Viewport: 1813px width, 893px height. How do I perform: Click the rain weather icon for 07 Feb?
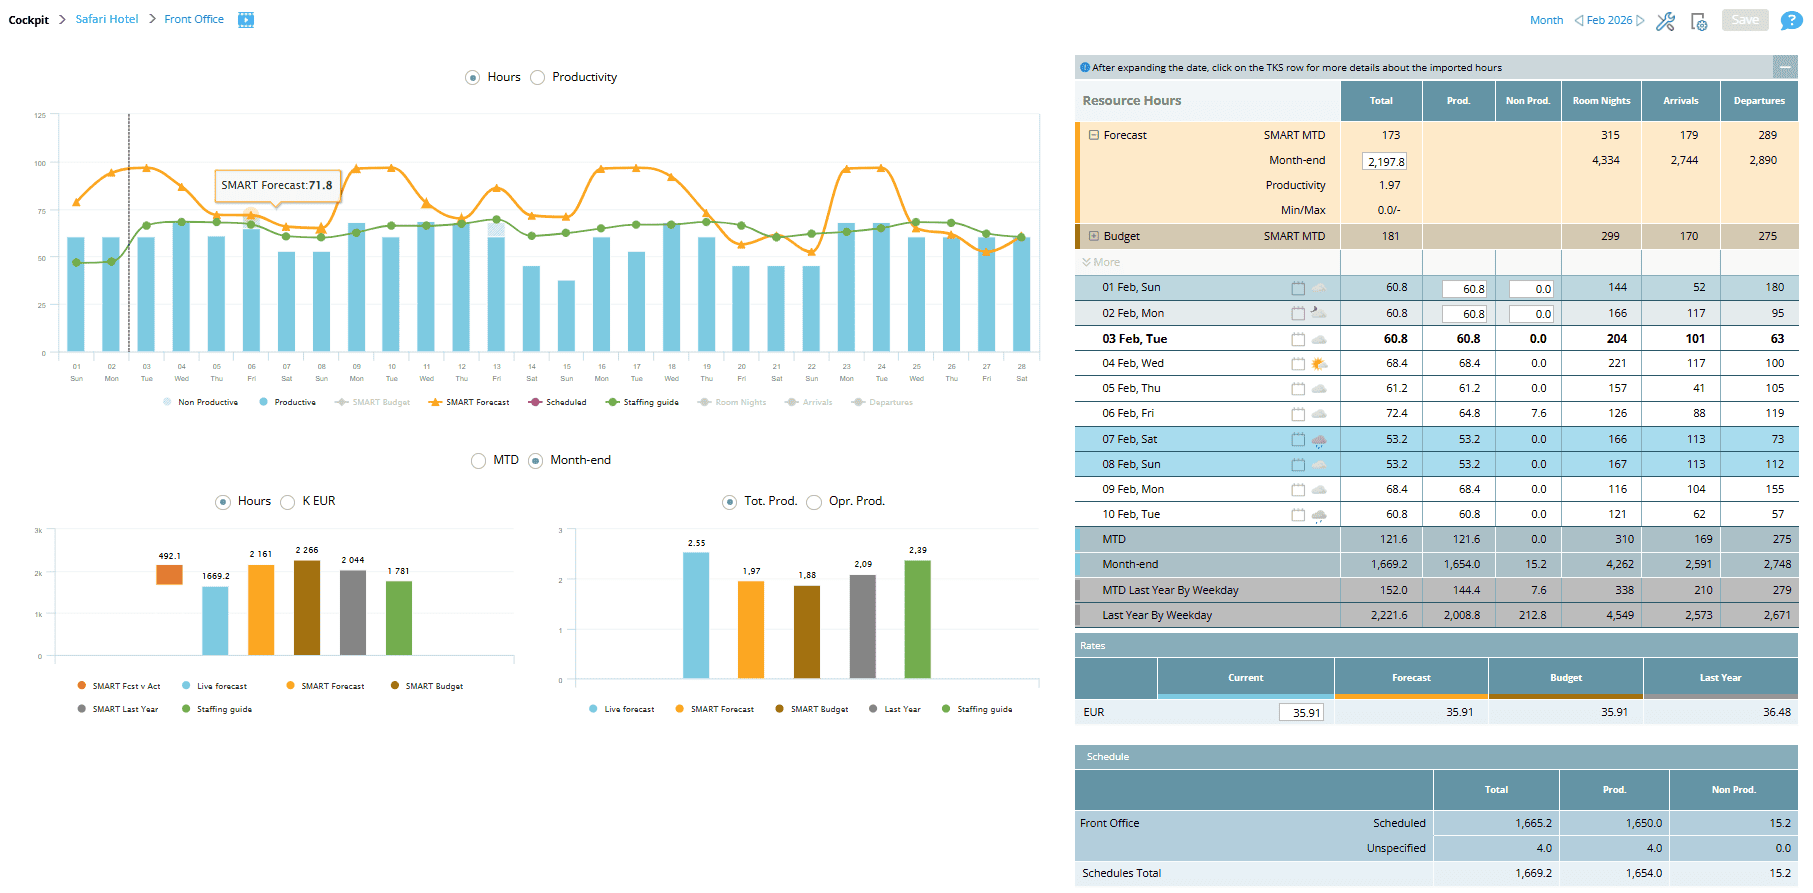[x=1319, y=440]
